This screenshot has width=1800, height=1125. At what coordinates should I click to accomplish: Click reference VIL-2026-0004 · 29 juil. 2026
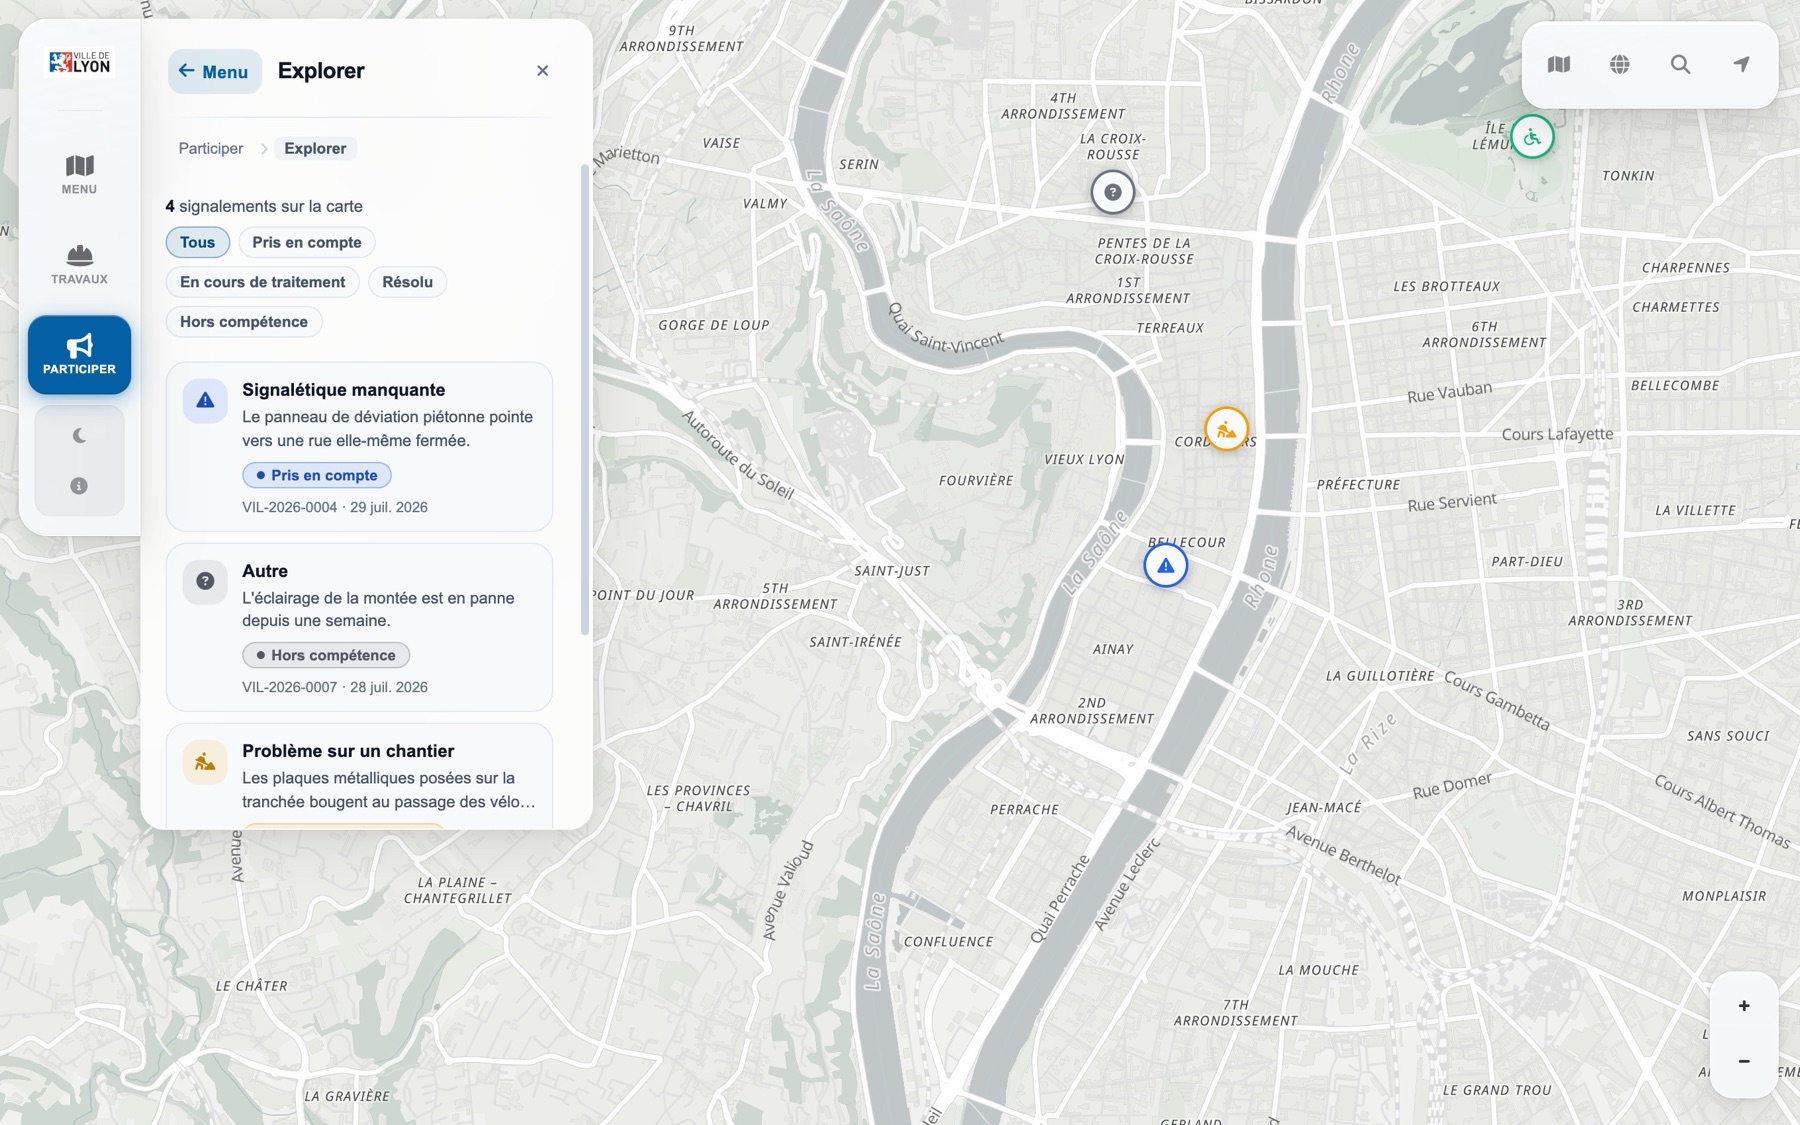(335, 507)
